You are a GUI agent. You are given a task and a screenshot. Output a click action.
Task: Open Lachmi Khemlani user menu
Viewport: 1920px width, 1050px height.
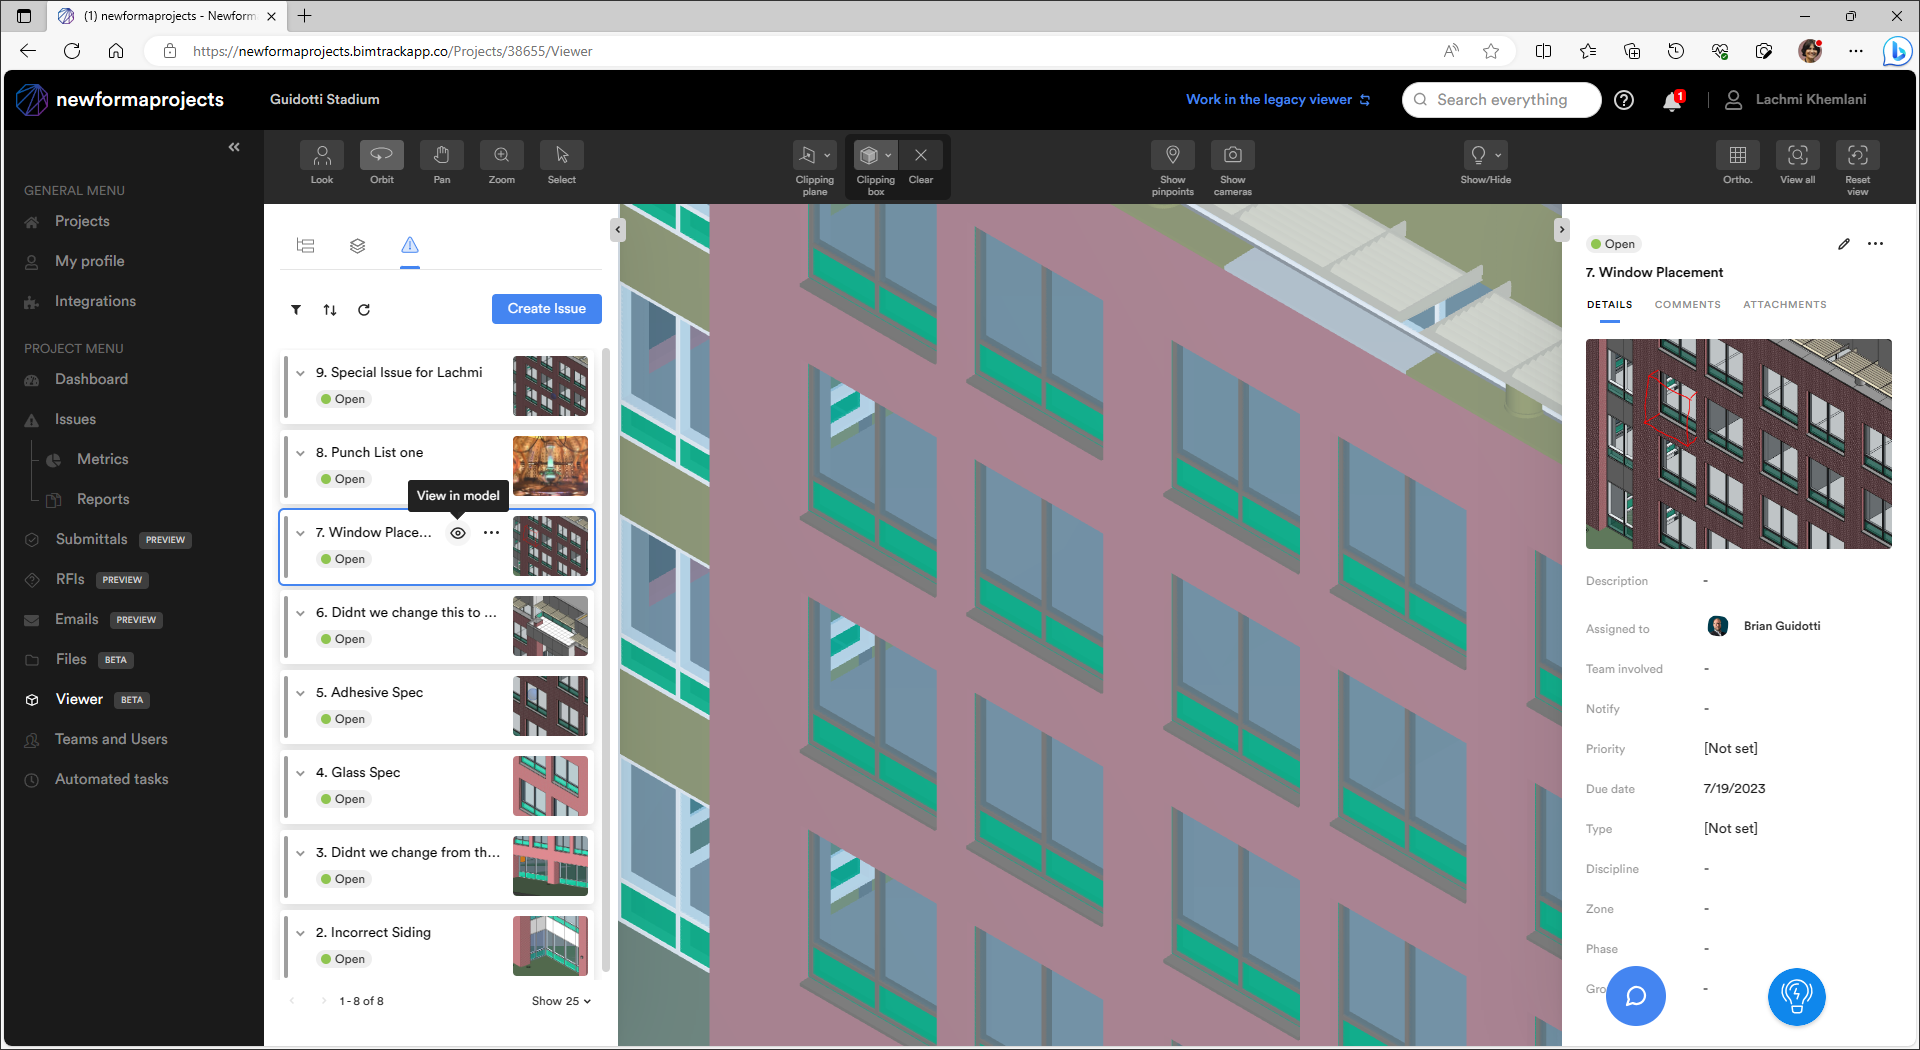pos(1796,100)
